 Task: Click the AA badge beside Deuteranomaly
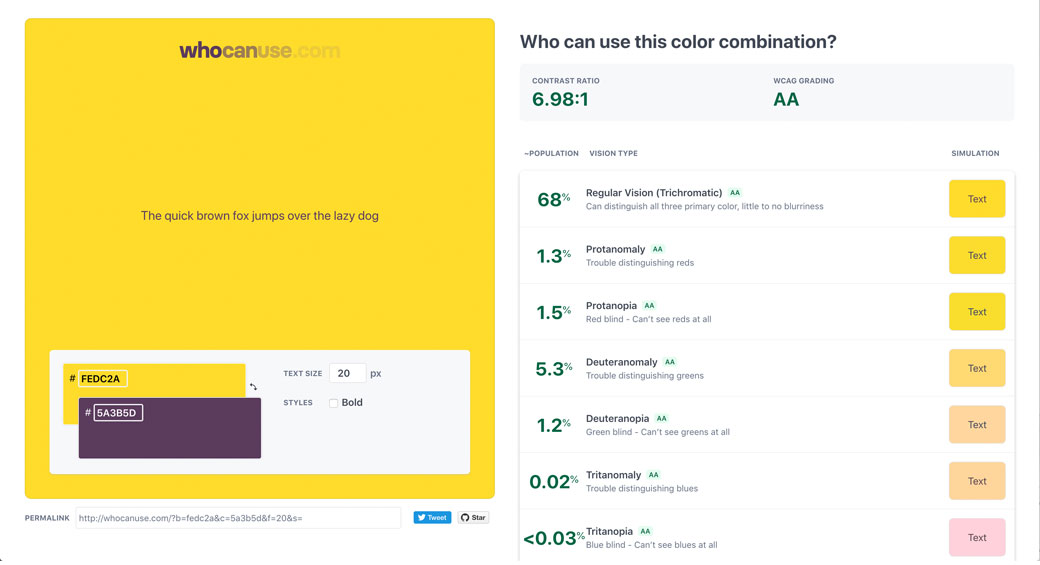coord(670,362)
